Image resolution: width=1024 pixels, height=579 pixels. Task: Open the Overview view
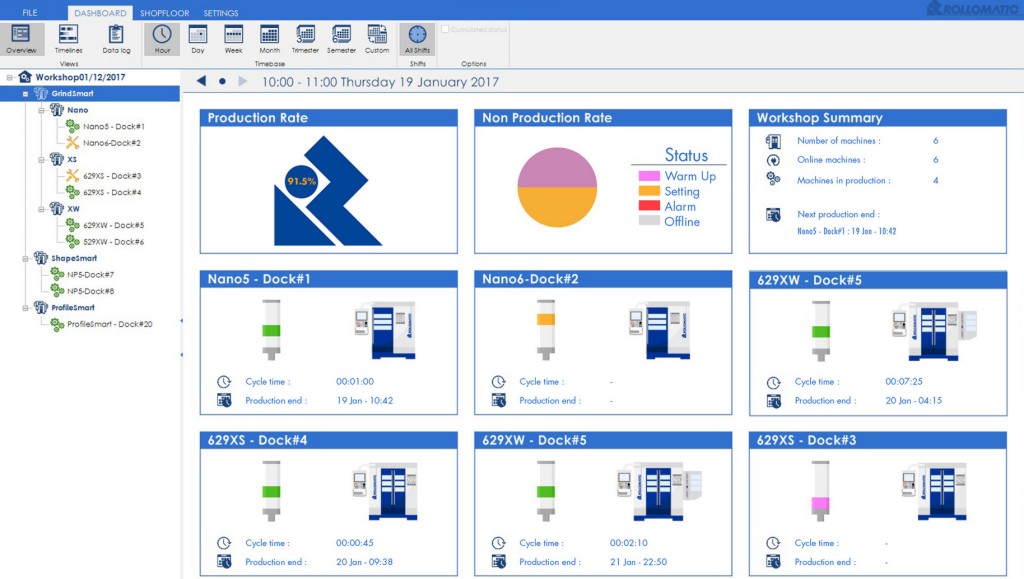[x=22, y=39]
